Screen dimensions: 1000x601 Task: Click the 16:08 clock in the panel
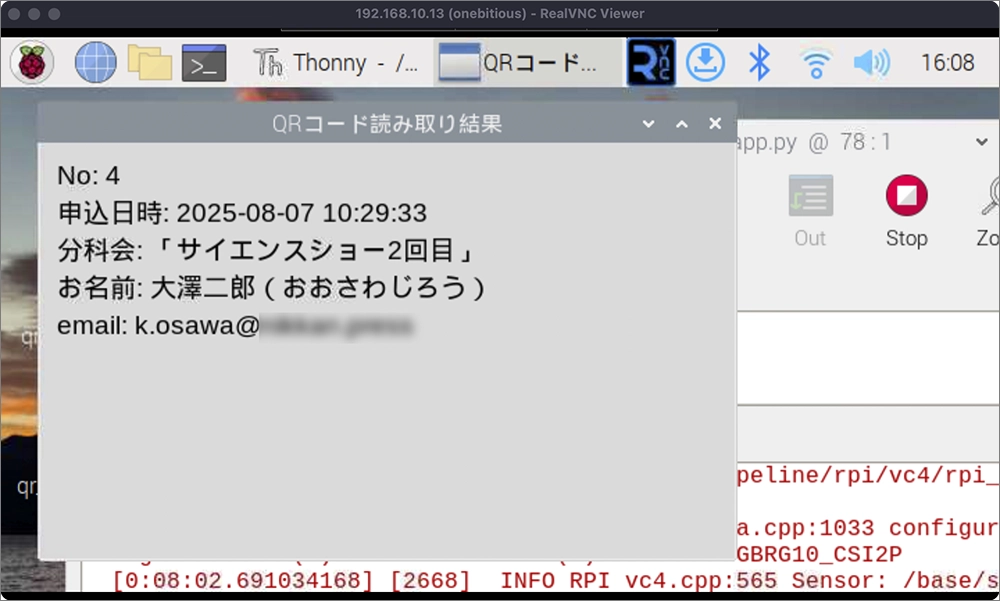(947, 63)
